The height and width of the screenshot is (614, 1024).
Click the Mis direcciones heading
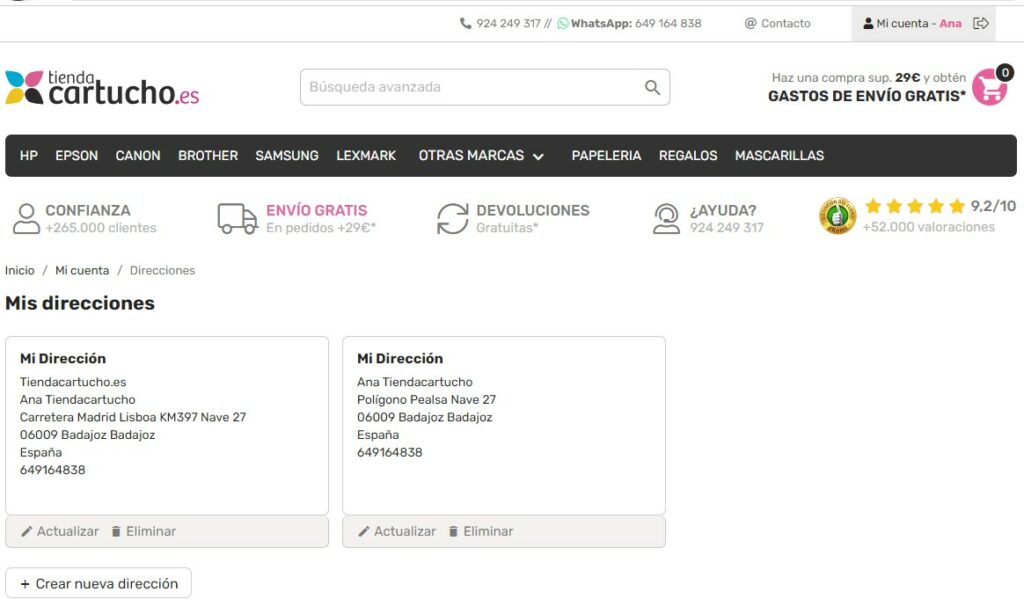[x=80, y=303]
